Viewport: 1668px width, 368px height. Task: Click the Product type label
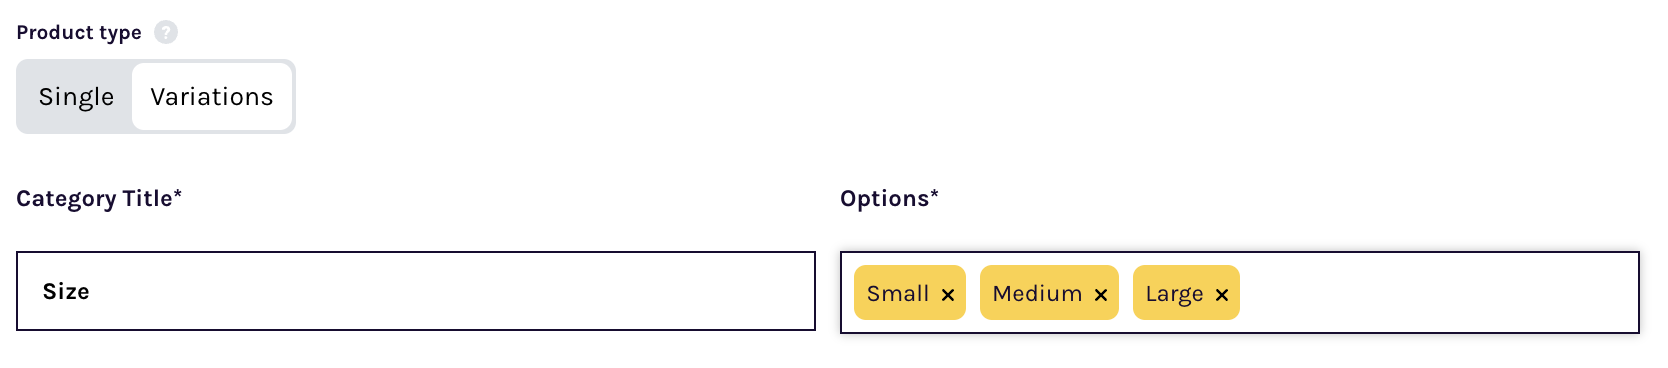point(79,33)
